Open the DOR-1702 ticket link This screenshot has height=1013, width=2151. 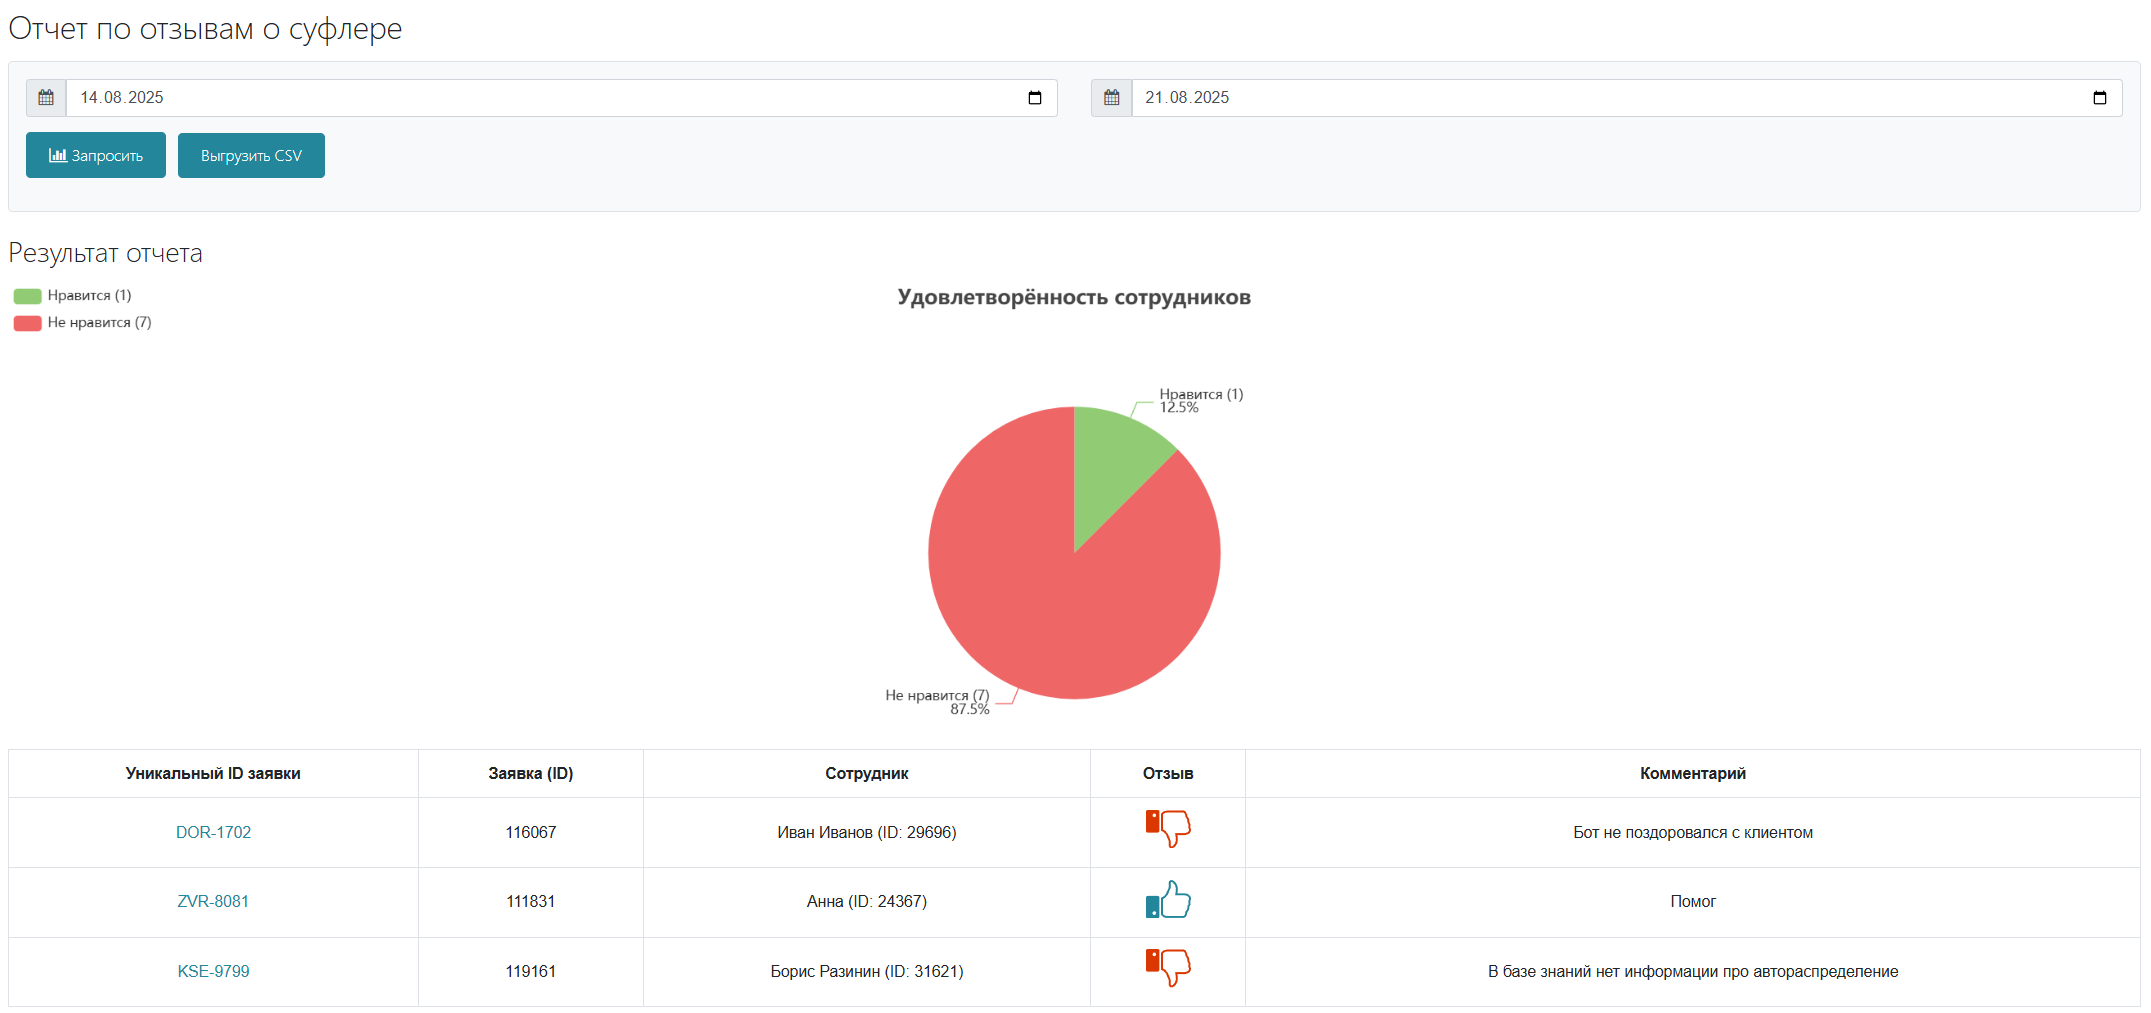pyautogui.click(x=213, y=832)
